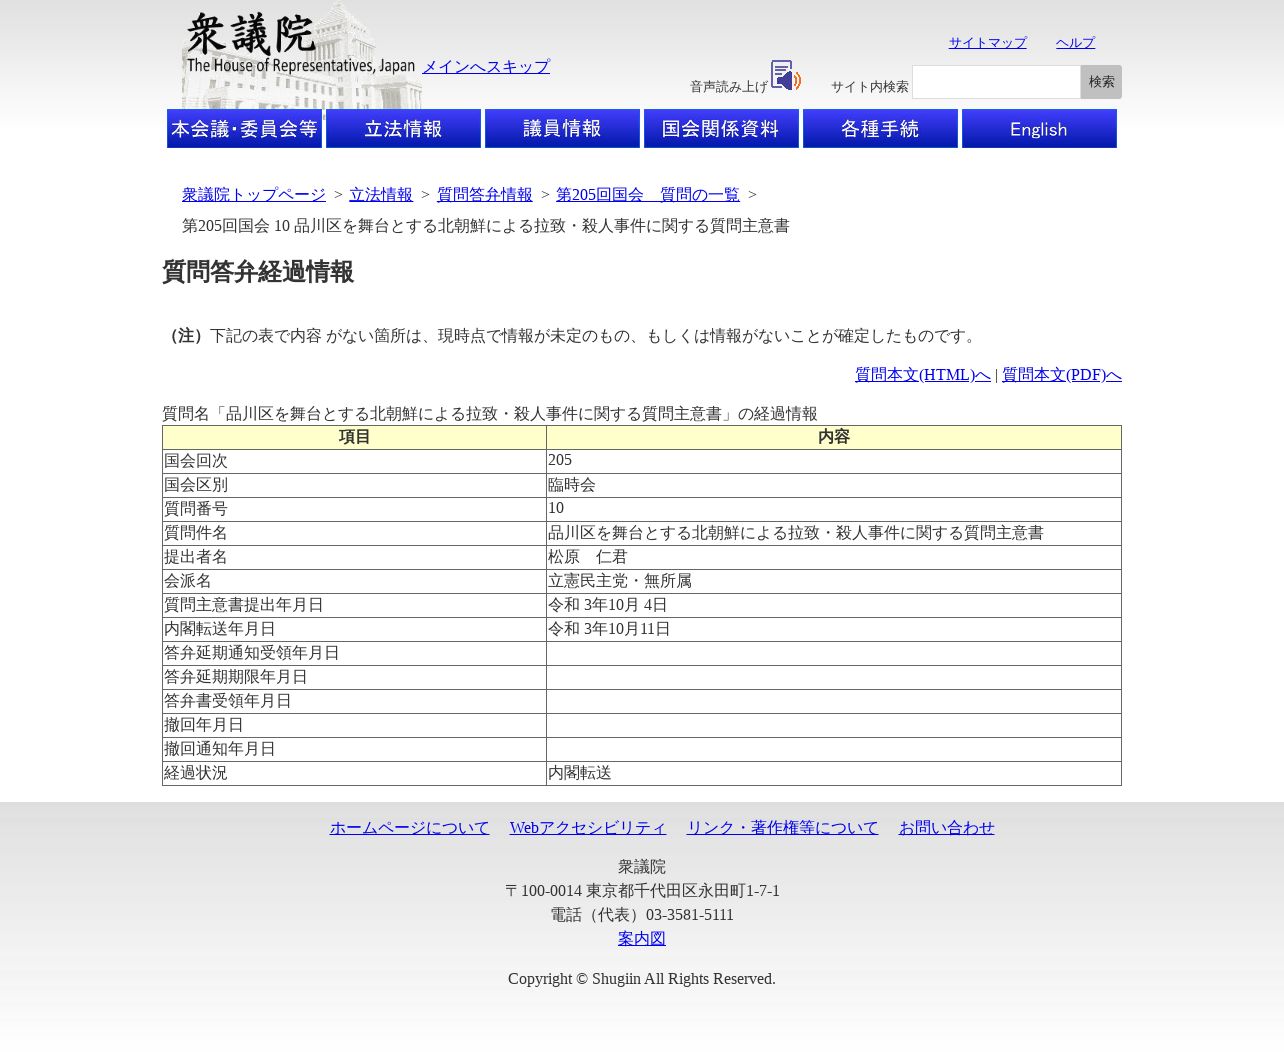
Task: Select the 立憲民主党・無所属 cell
Action: click(x=834, y=581)
